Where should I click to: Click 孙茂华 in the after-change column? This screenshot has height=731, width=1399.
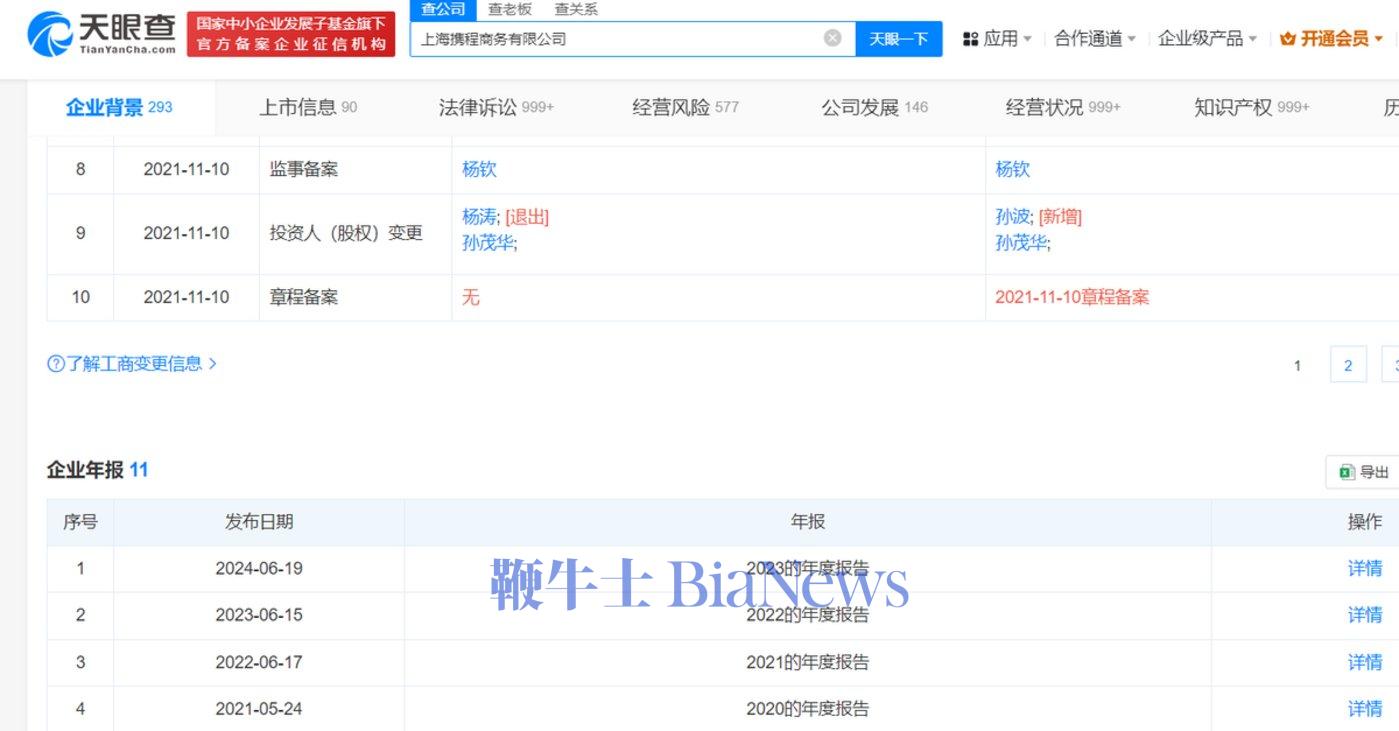tap(1021, 242)
